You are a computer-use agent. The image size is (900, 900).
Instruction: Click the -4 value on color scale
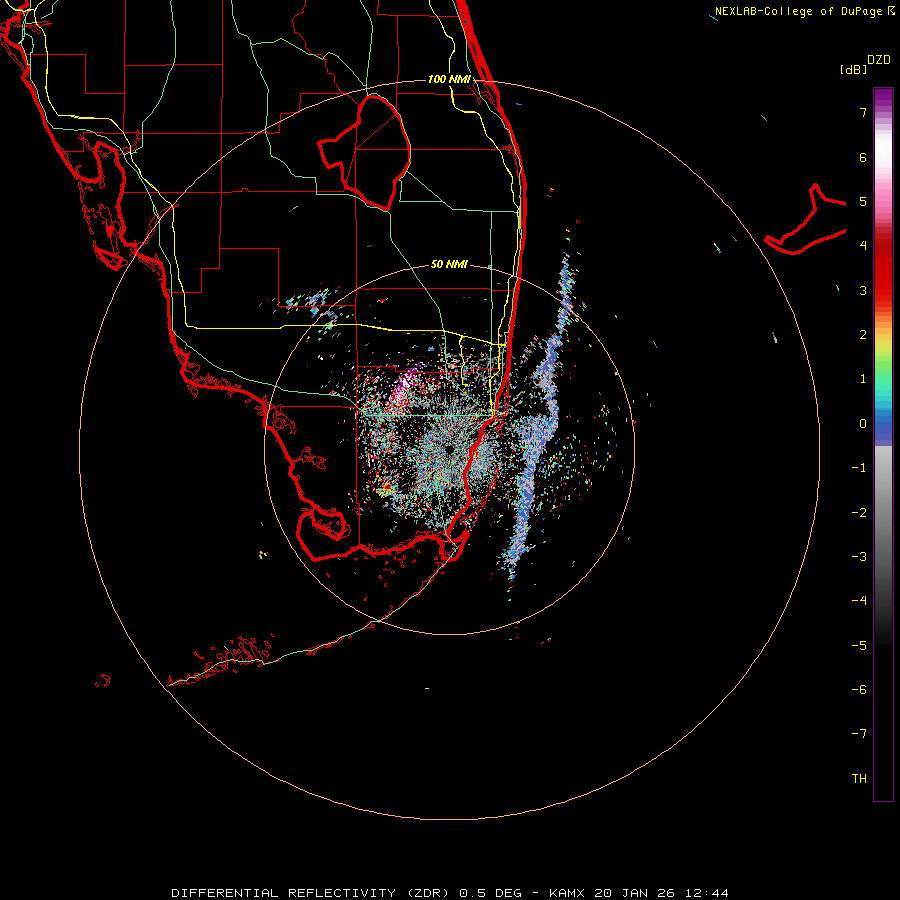pos(859,601)
